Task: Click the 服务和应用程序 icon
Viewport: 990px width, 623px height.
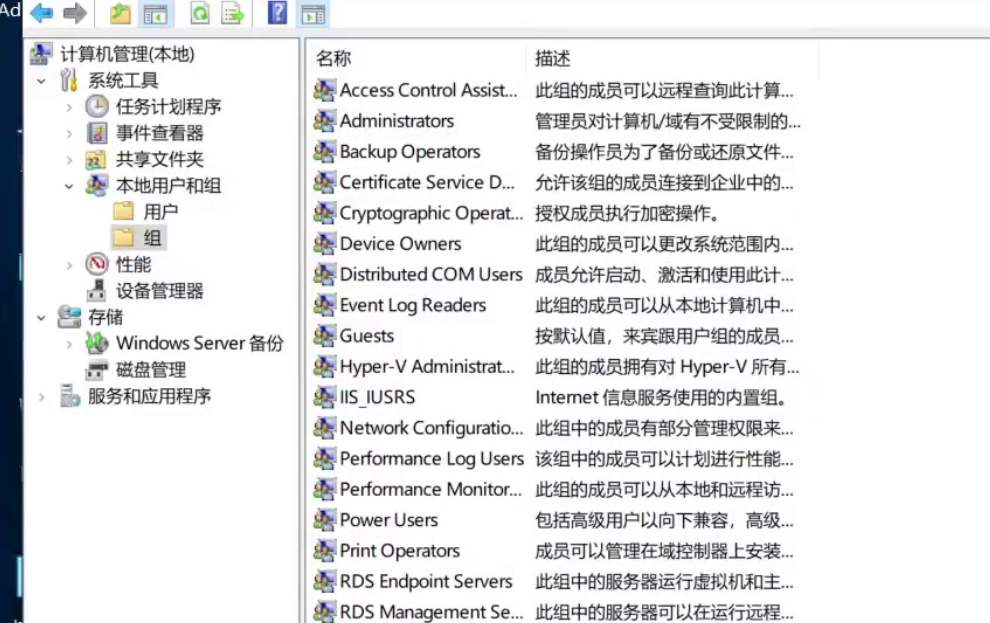Action: point(69,396)
